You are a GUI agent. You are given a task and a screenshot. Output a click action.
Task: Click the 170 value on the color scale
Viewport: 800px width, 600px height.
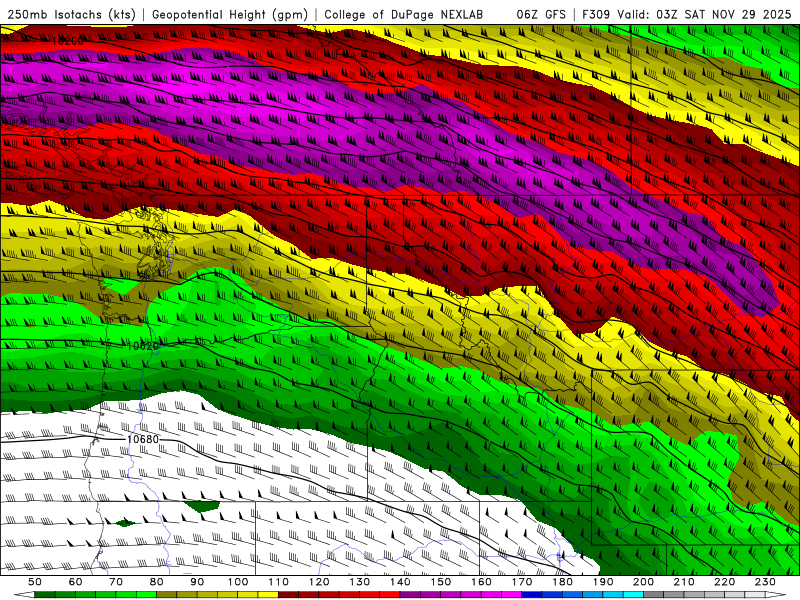click(x=522, y=582)
